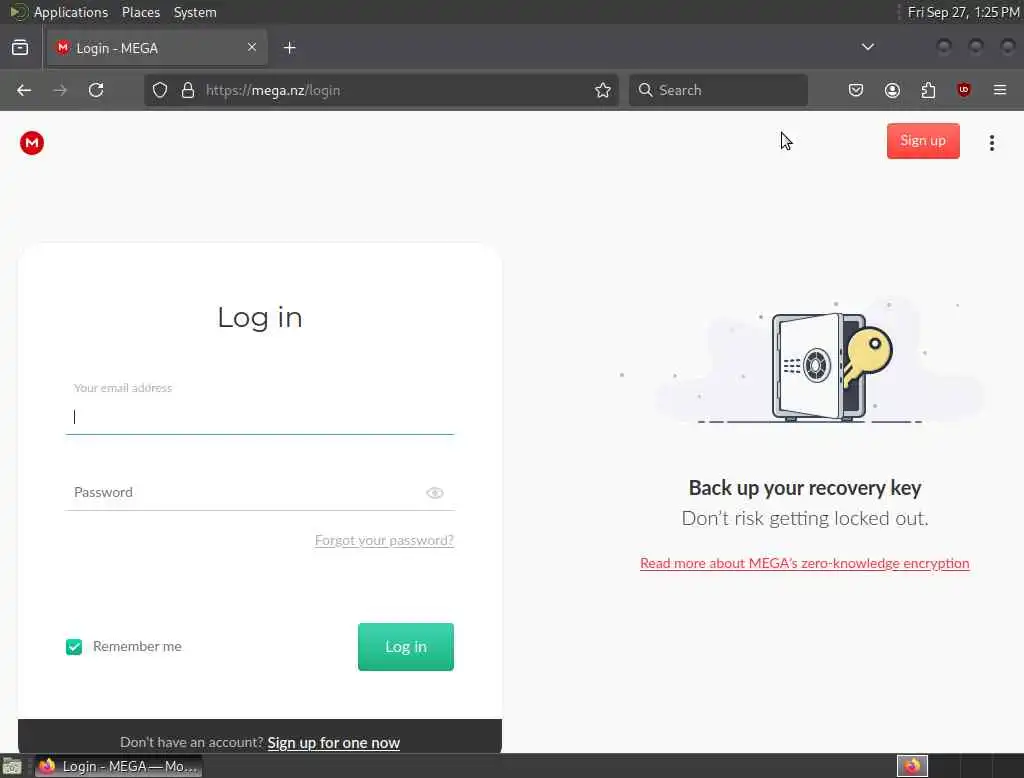The height and width of the screenshot is (778, 1024).
Task: Open the Firefox account icon
Action: pyautogui.click(x=892, y=90)
